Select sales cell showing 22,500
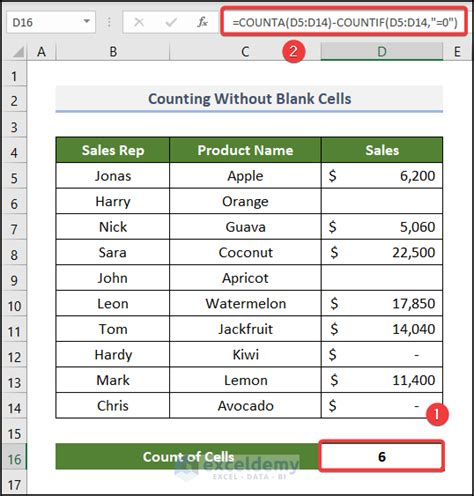474x496 pixels. 382,252
